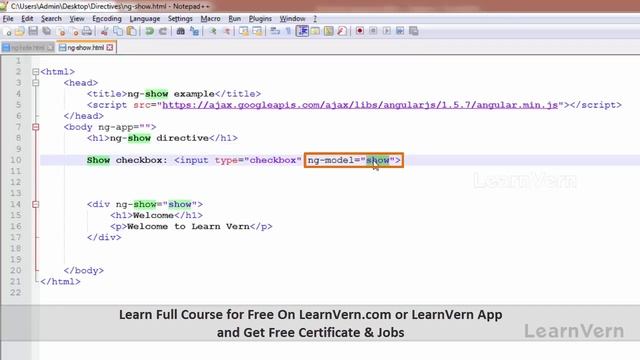640x360 pixels.
Task: Click 'ng-show directive' heading text on line 8
Action: point(159,138)
